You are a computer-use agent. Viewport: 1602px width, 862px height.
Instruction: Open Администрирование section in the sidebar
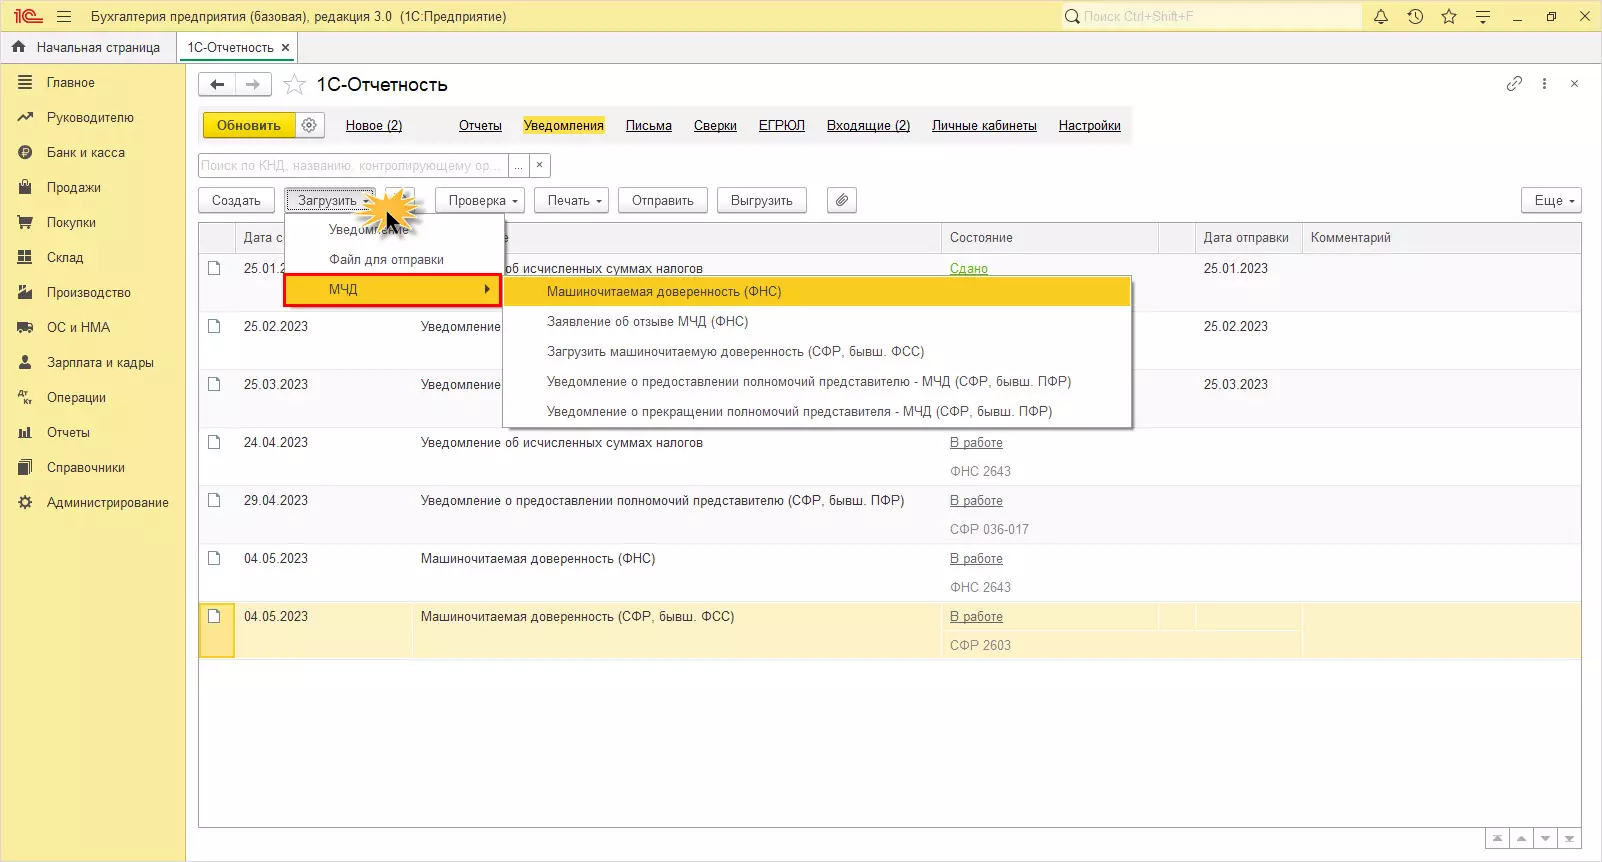pyautogui.click(x=108, y=503)
